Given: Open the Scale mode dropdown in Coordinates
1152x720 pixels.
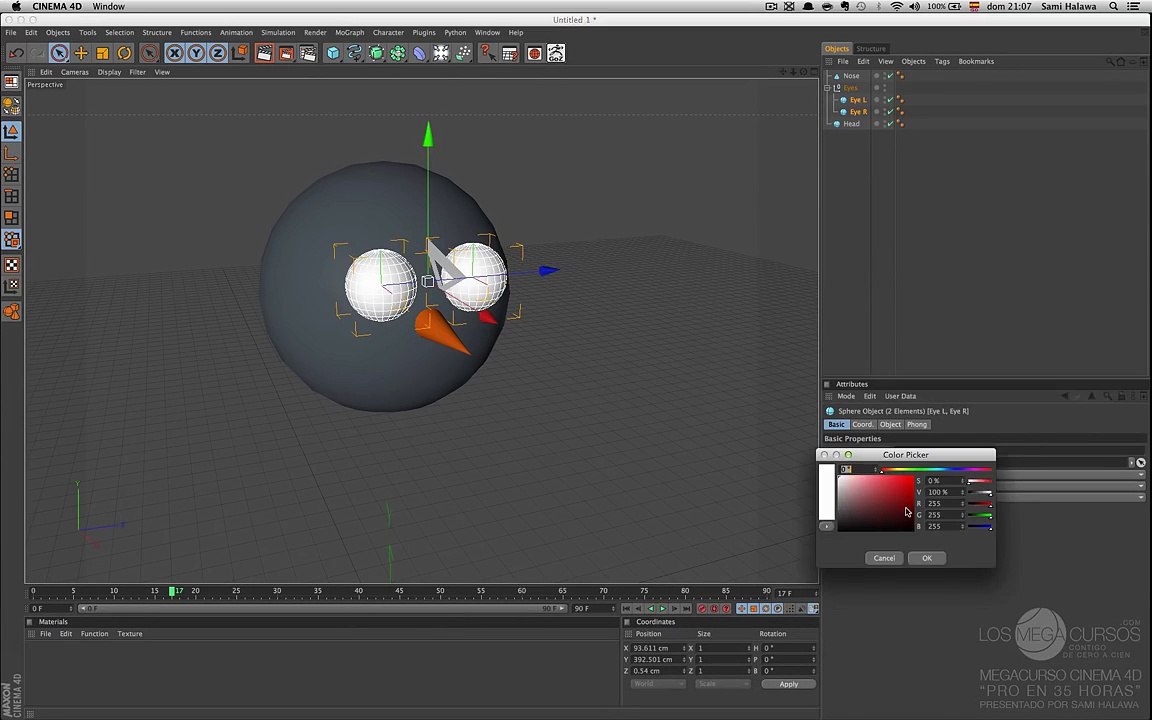Looking at the screenshot, I should coord(722,684).
